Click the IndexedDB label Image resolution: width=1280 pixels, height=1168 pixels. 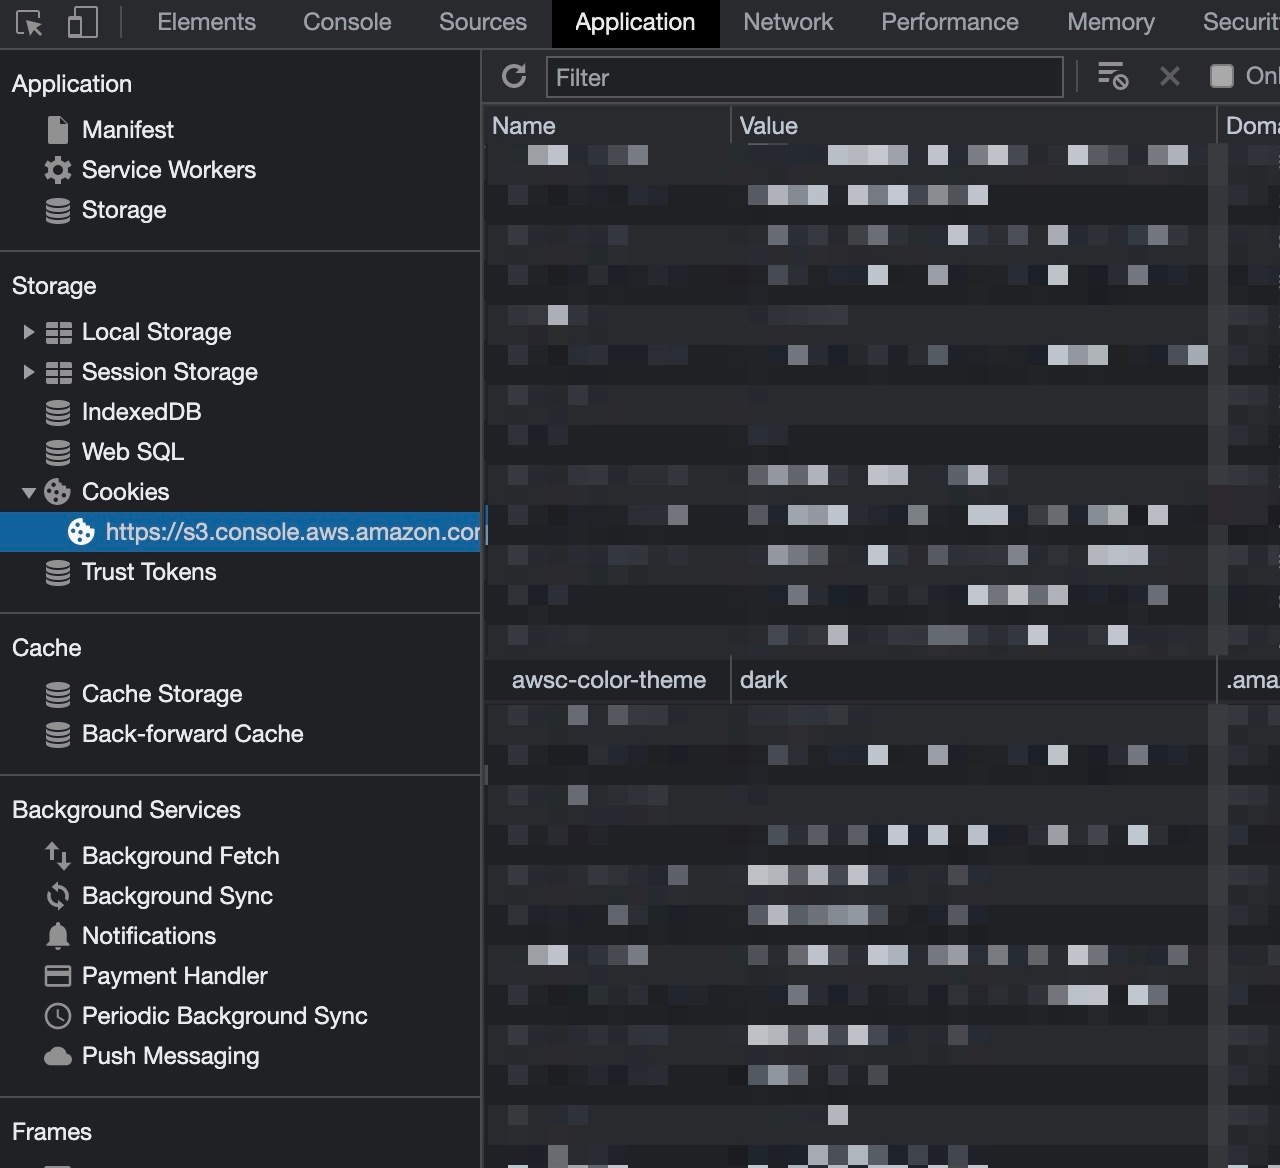point(142,412)
